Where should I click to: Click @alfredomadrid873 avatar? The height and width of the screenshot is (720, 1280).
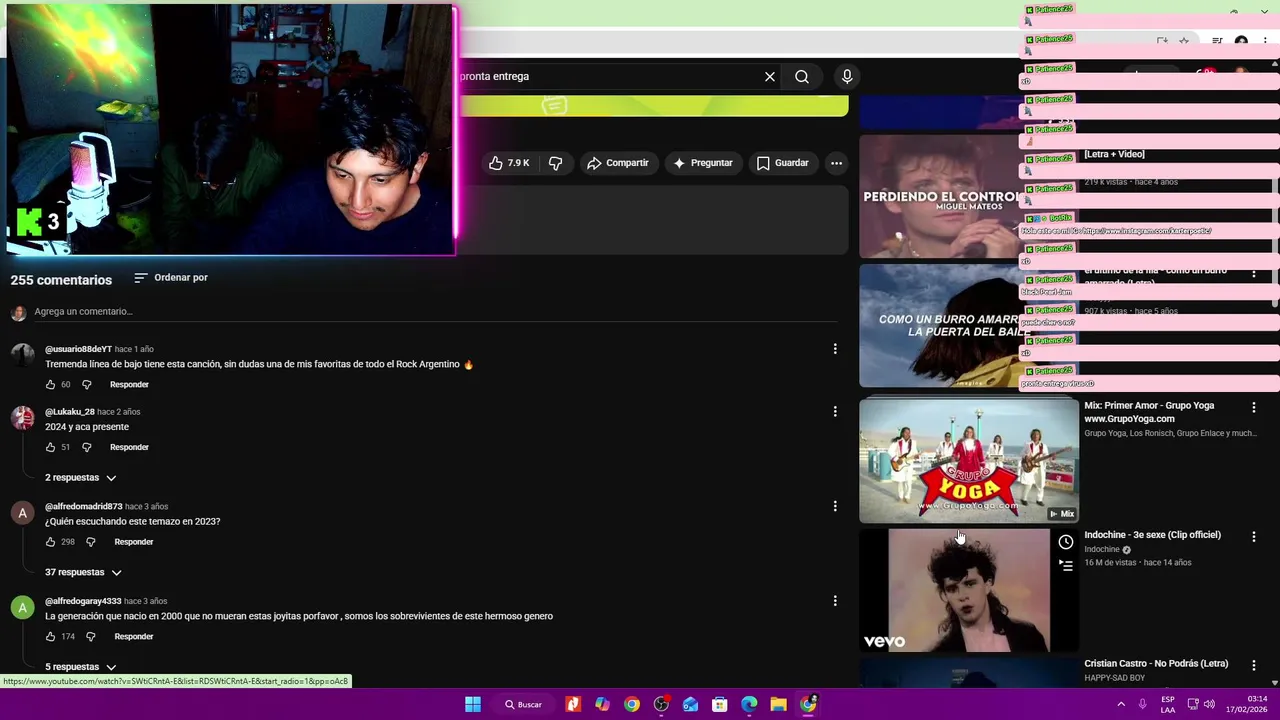pyautogui.click(x=22, y=513)
